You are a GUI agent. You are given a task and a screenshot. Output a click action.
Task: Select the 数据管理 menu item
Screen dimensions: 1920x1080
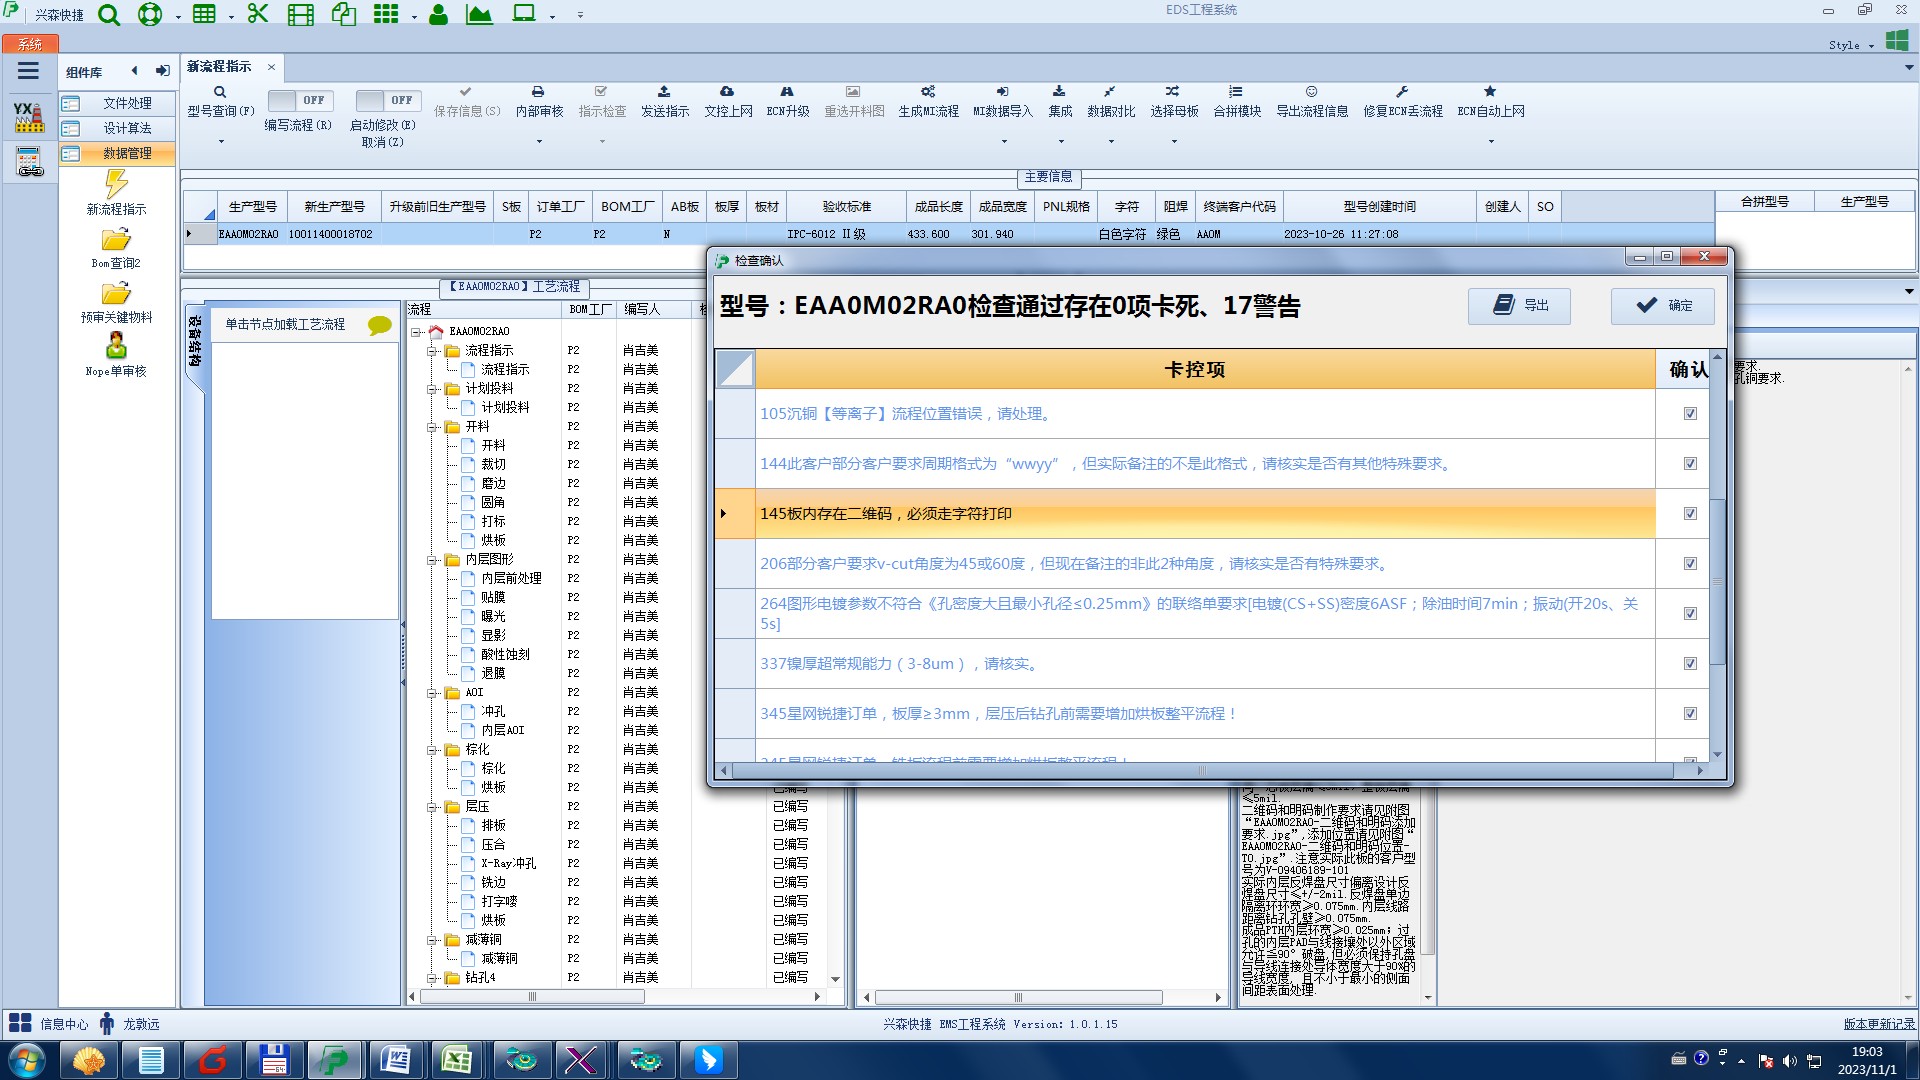coord(127,153)
